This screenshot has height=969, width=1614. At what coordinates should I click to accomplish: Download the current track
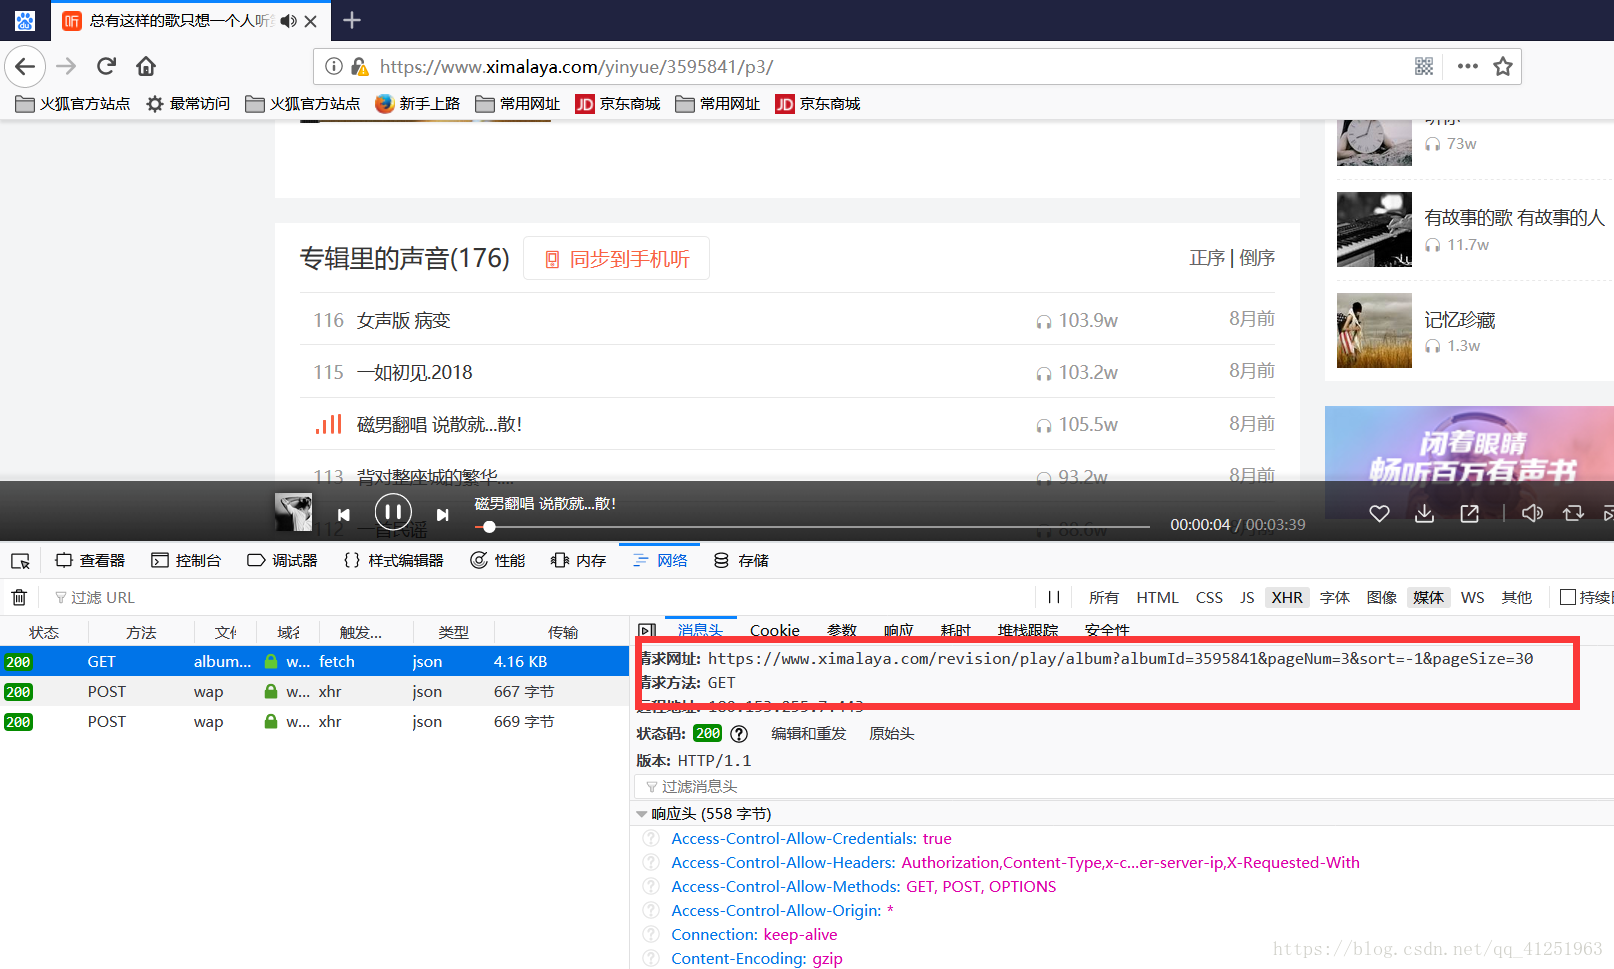click(1425, 513)
